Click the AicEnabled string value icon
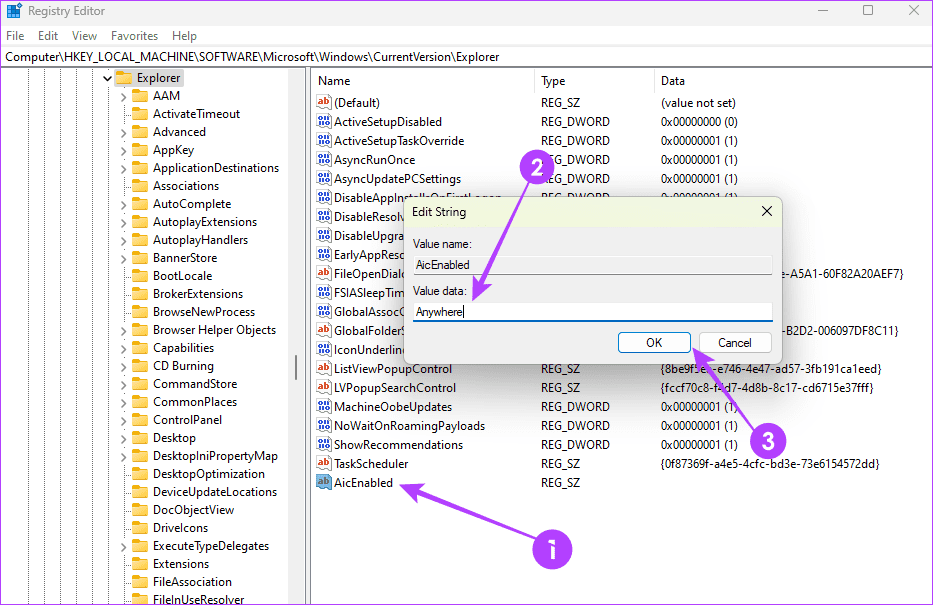The width and height of the screenshot is (933, 605). (x=323, y=483)
